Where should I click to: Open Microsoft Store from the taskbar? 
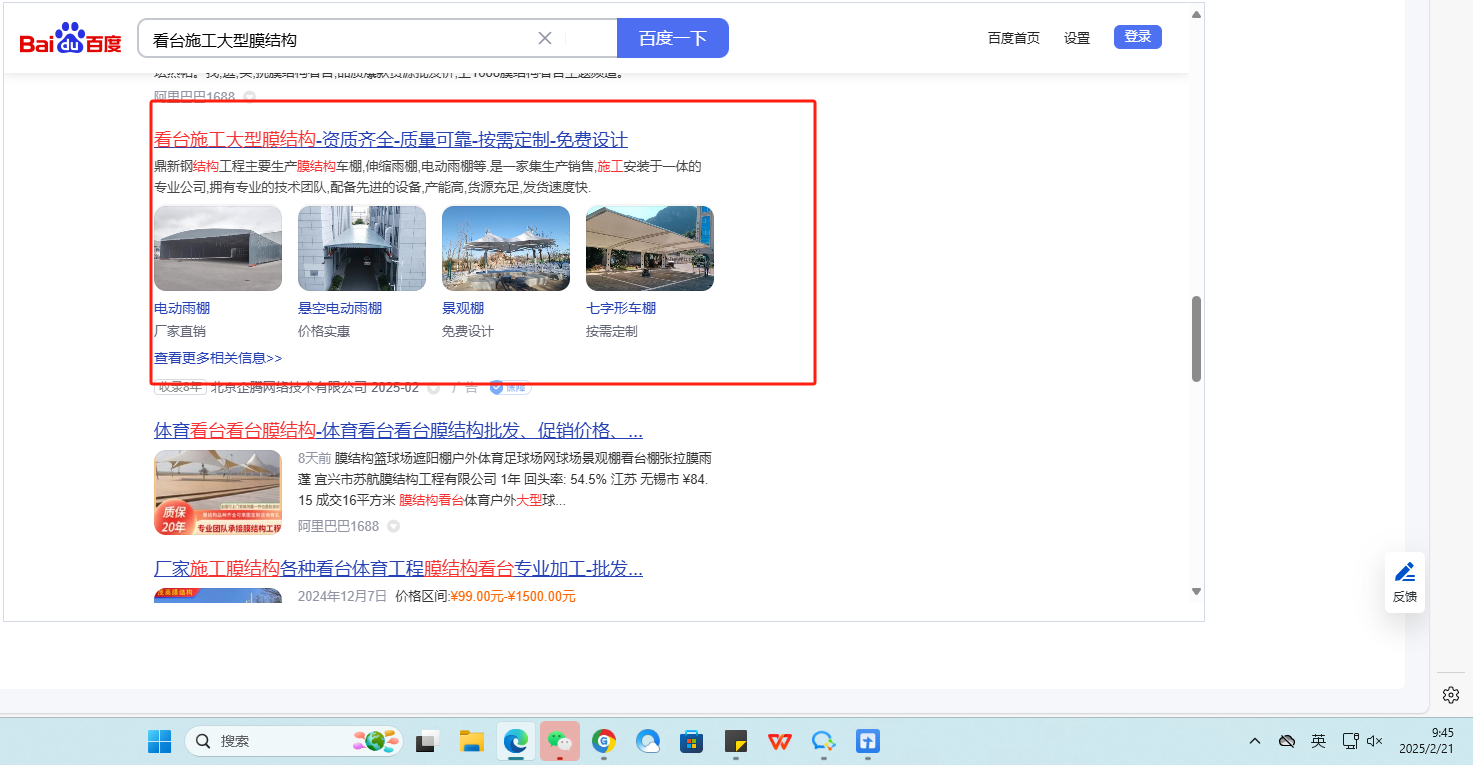[x=691, y=741]
